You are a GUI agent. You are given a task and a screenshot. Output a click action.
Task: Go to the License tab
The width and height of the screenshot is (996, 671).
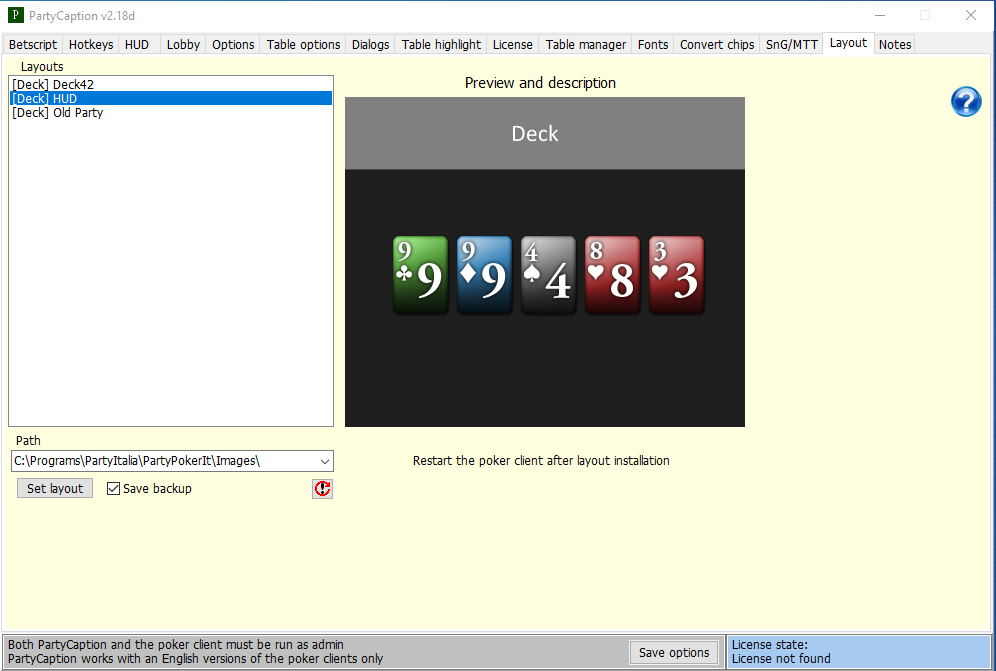(x=513, y=44)
